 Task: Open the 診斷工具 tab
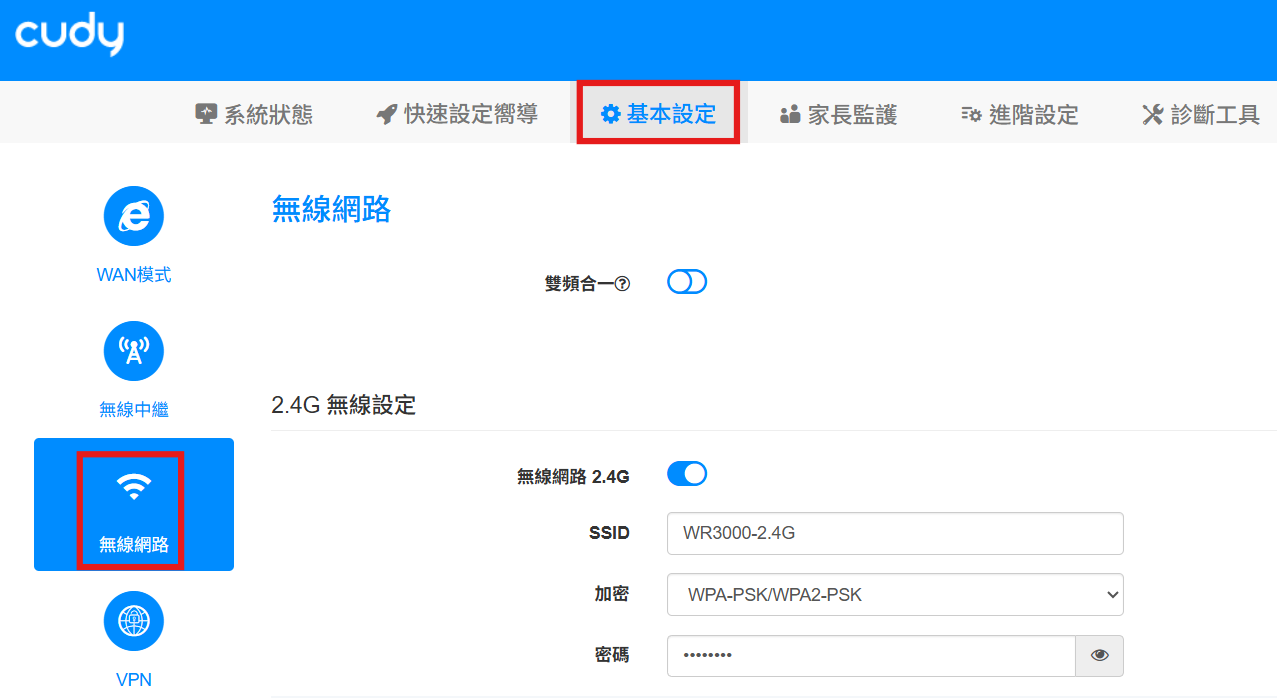click(x=1200, y=115)
